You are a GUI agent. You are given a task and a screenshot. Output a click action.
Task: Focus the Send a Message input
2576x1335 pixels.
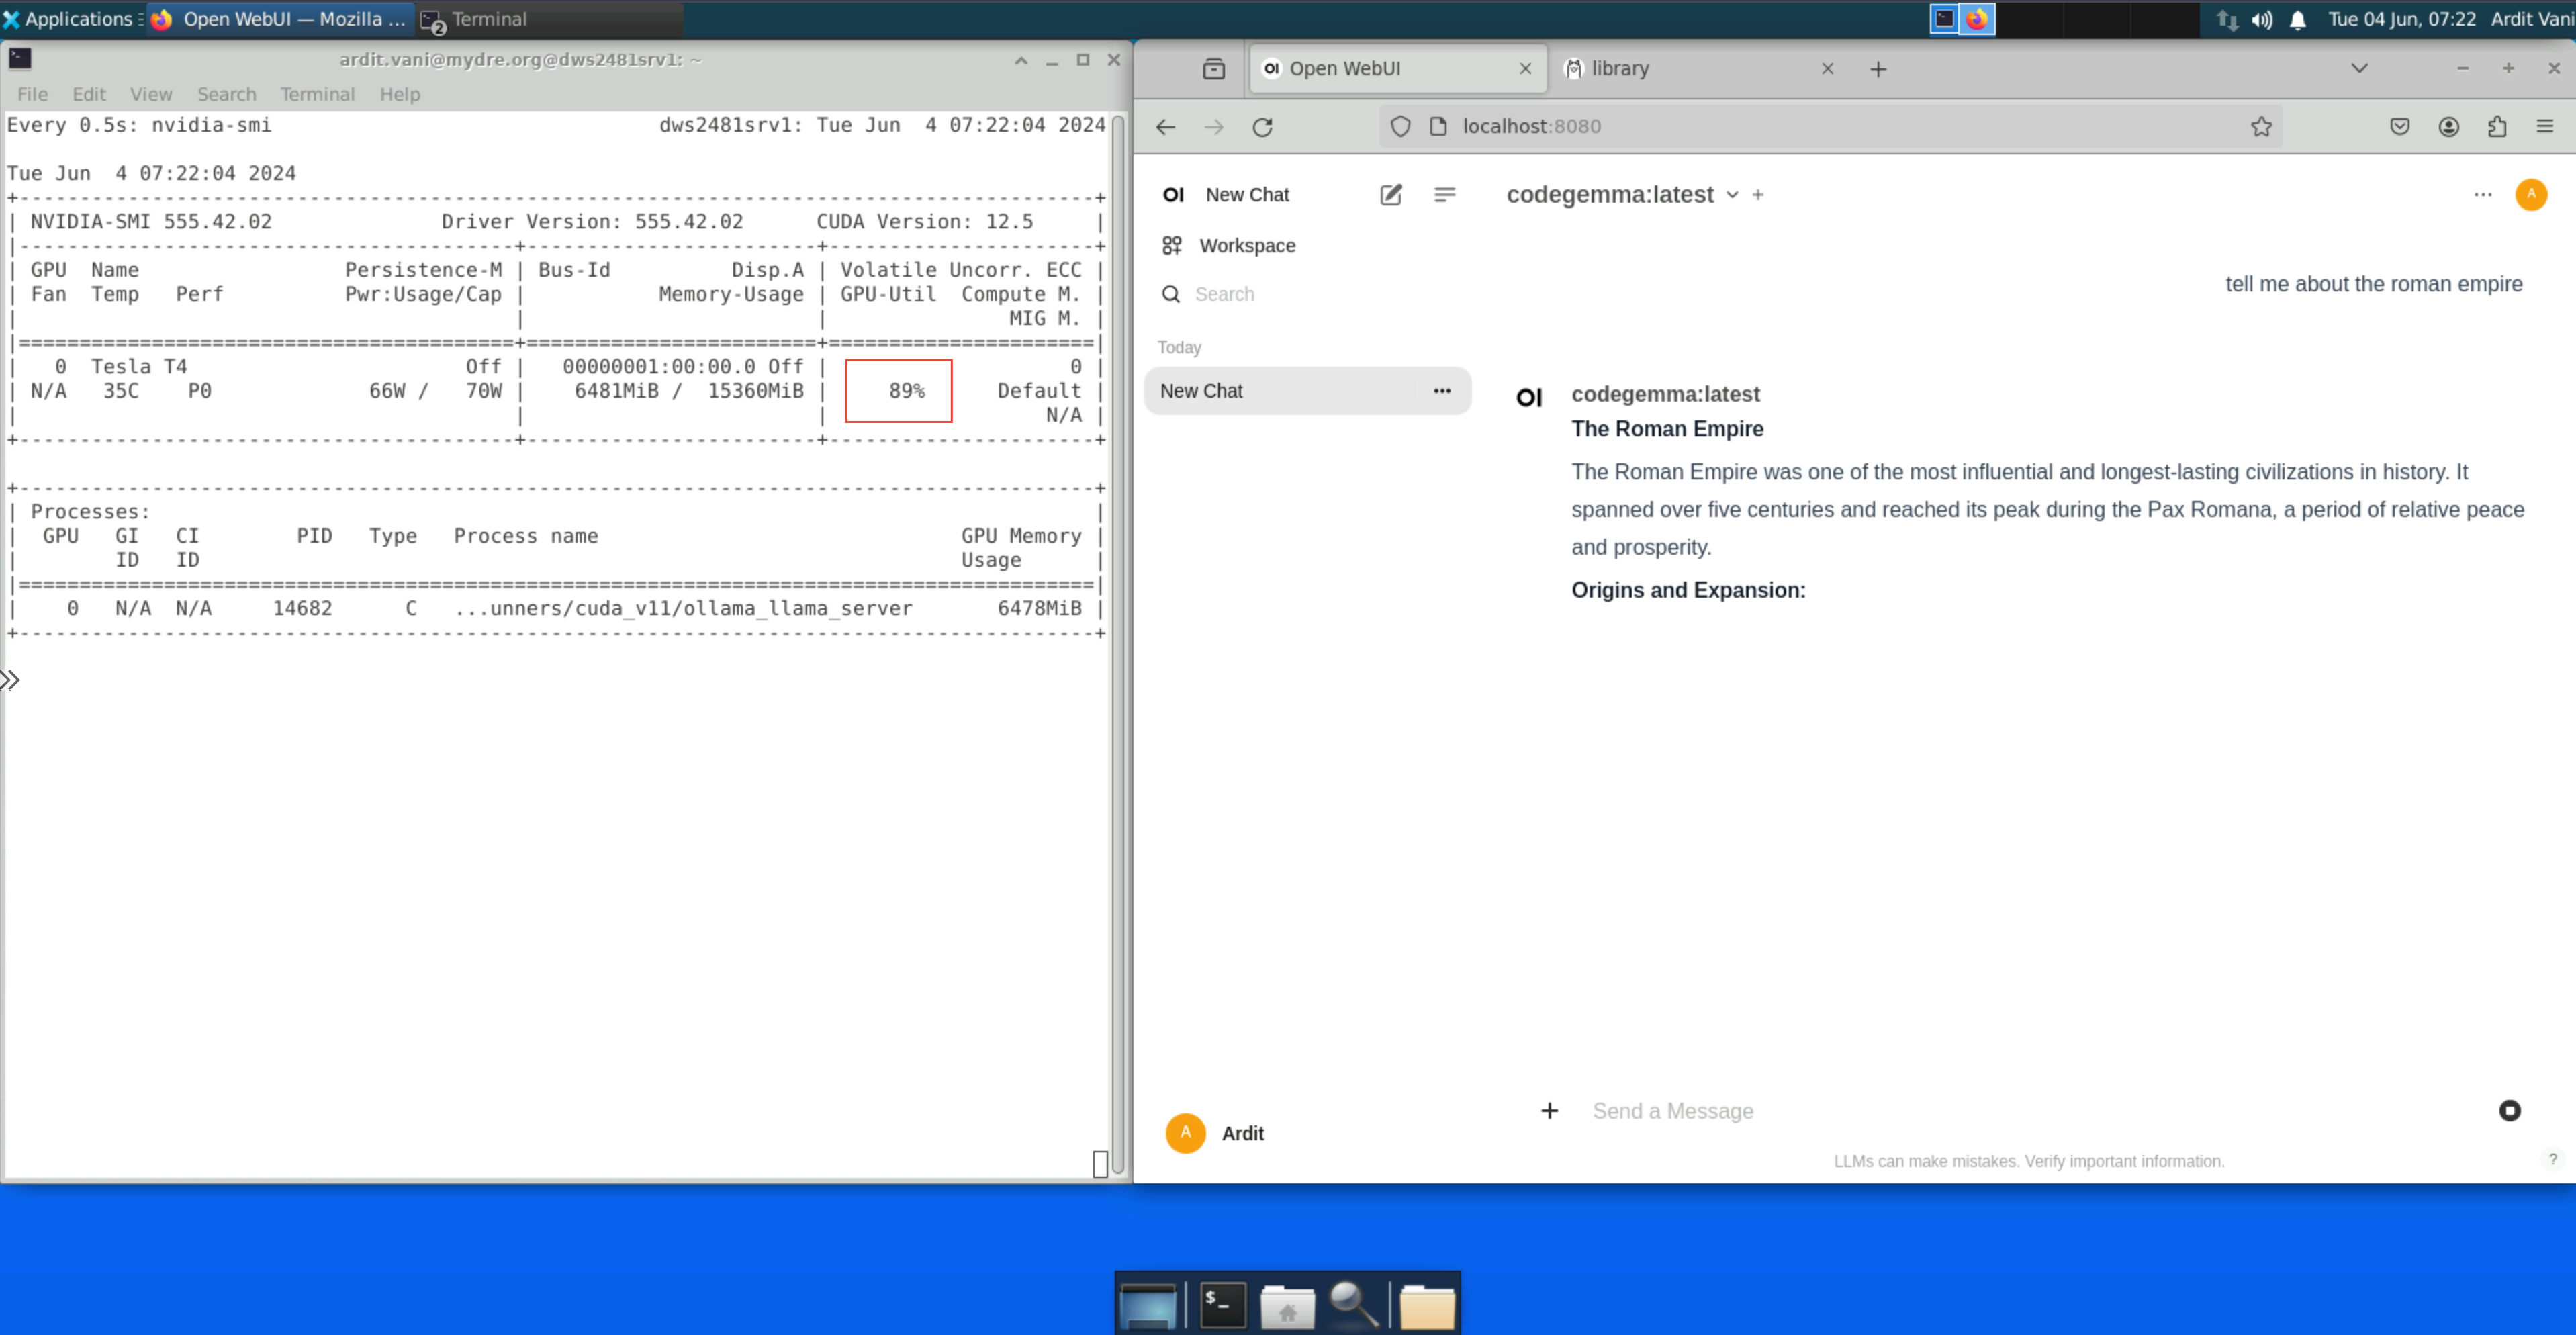pyautogui.click(x=2030, y=1110)
